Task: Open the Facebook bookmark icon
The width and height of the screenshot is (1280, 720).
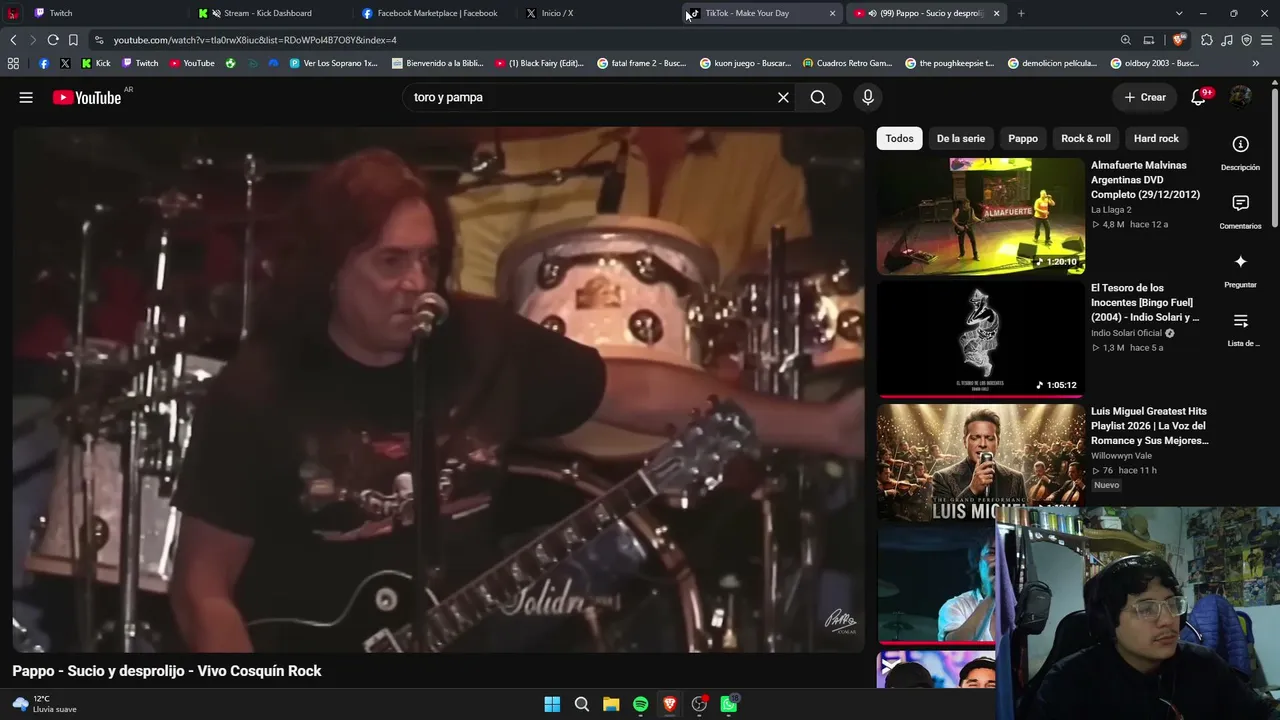Action: [44, 63]
